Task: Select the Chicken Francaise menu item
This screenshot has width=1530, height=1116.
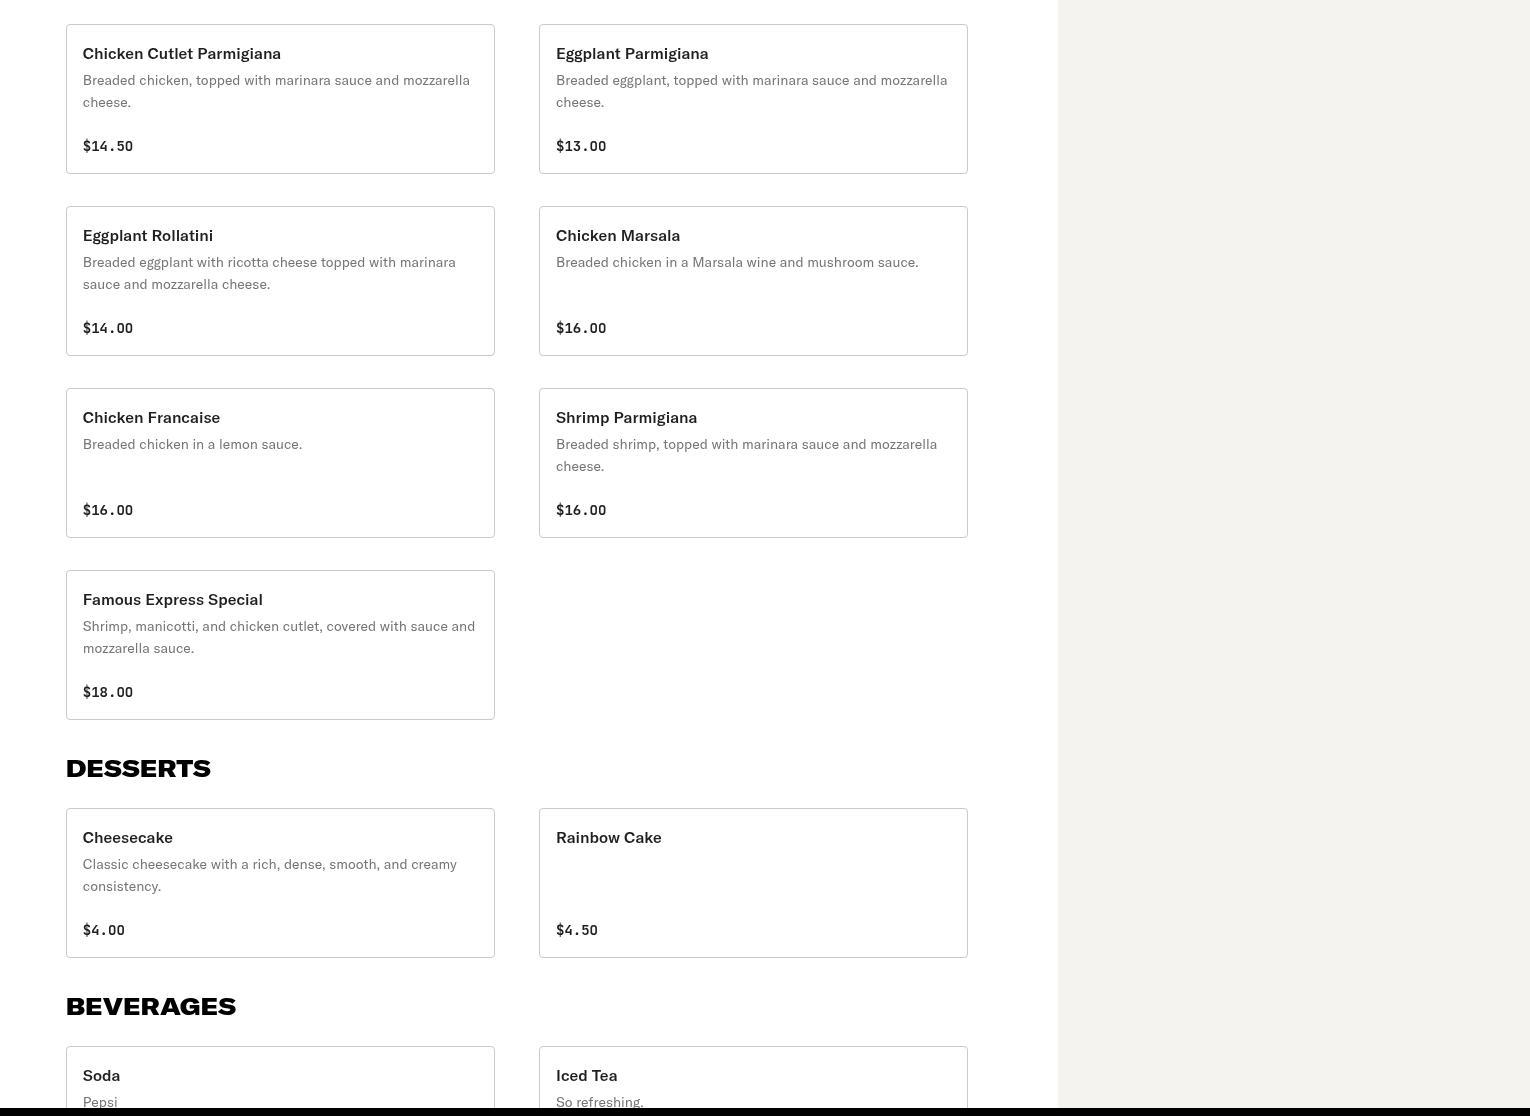Action: pos(280,463)
